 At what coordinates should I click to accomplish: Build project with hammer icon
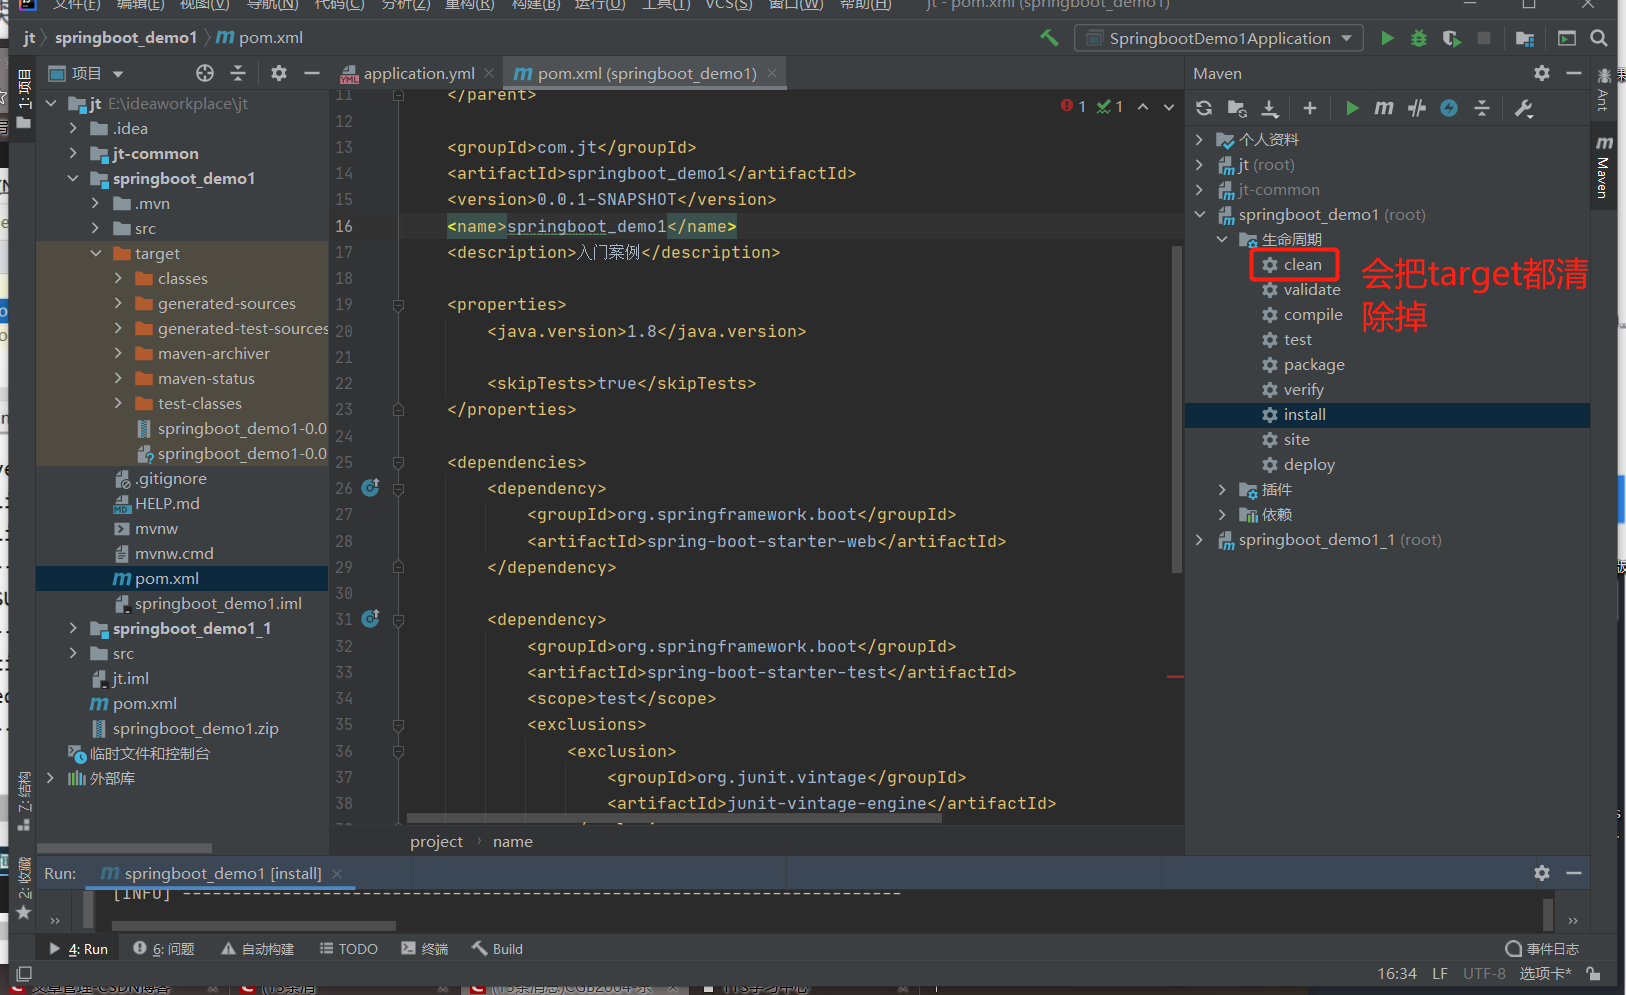tap(1049, 38)
